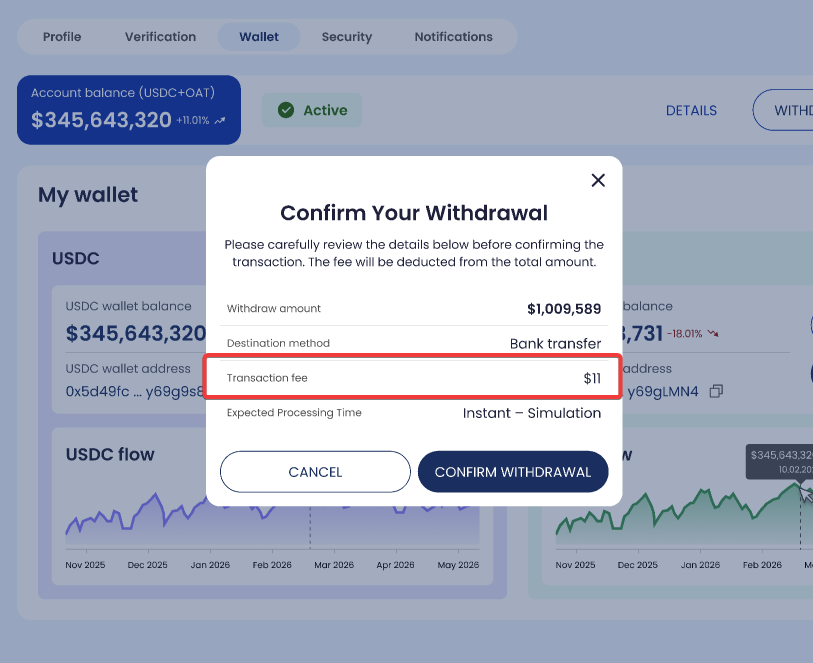Click the Destination method row
813x663 pixels.
[413, 343]
